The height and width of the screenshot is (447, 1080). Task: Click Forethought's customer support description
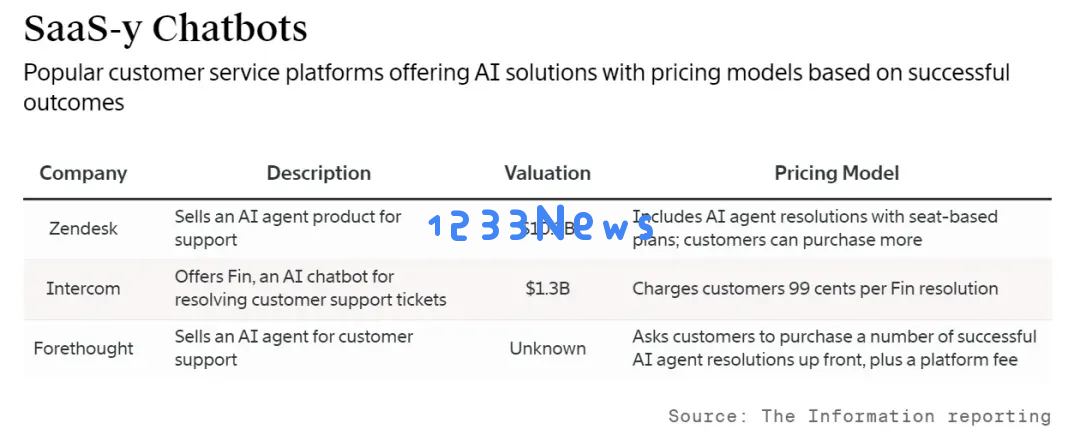click(x=293, y=349)
